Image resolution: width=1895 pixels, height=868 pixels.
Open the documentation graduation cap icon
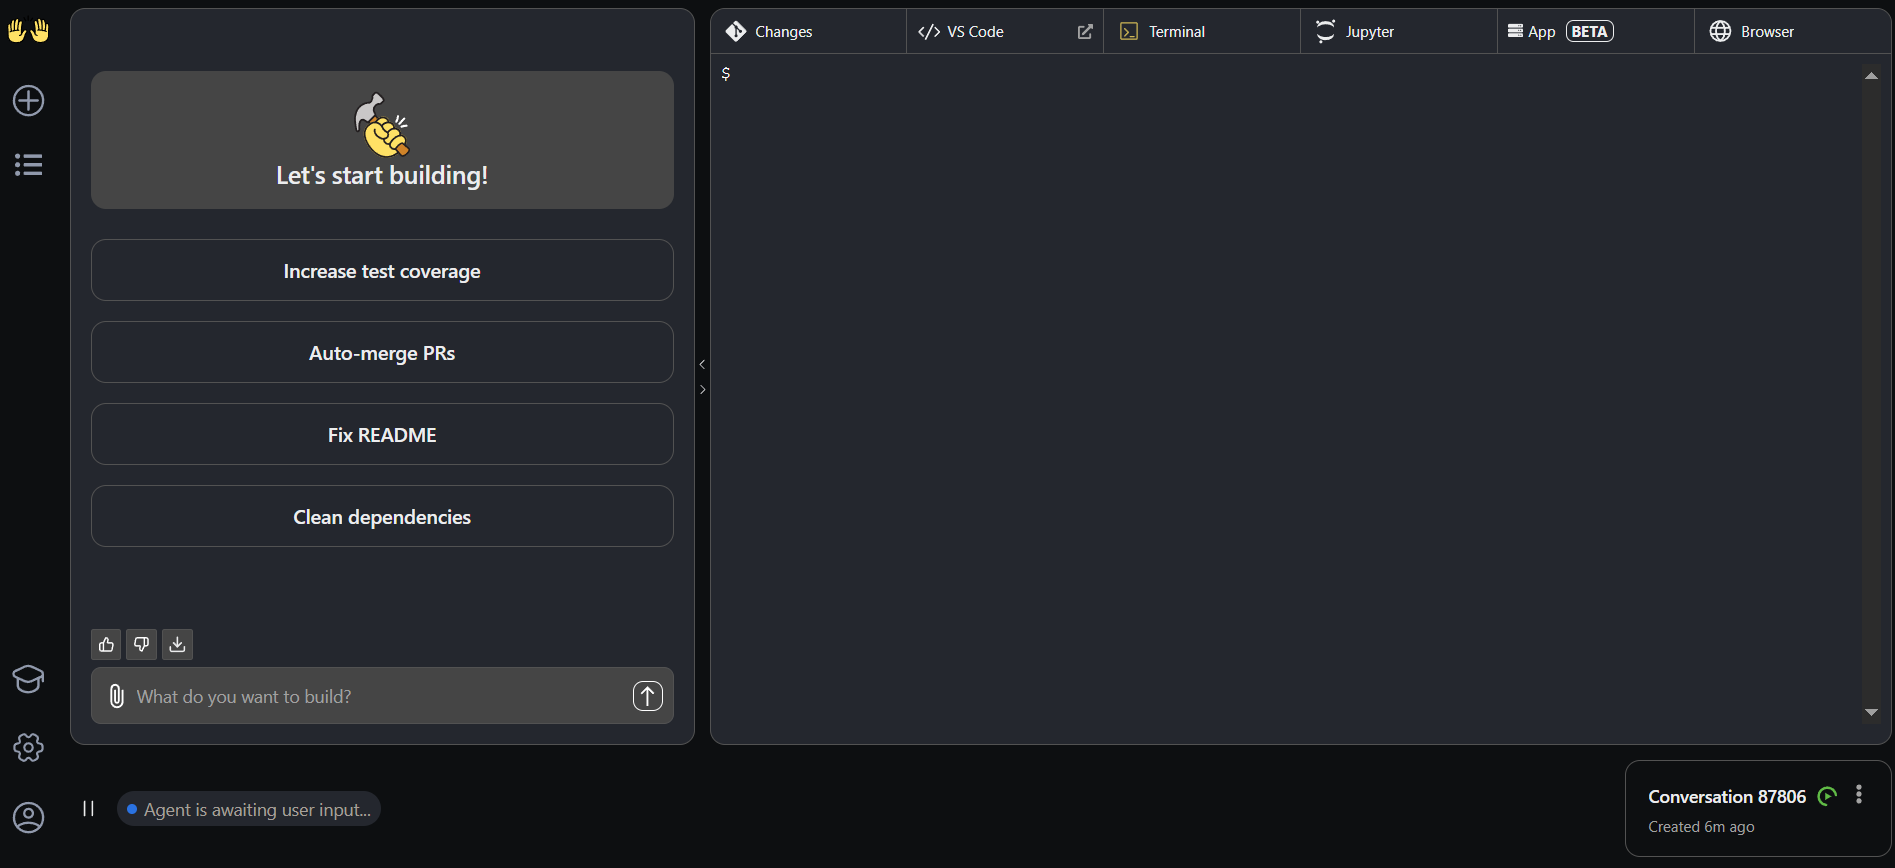click(x=28, y=679)
